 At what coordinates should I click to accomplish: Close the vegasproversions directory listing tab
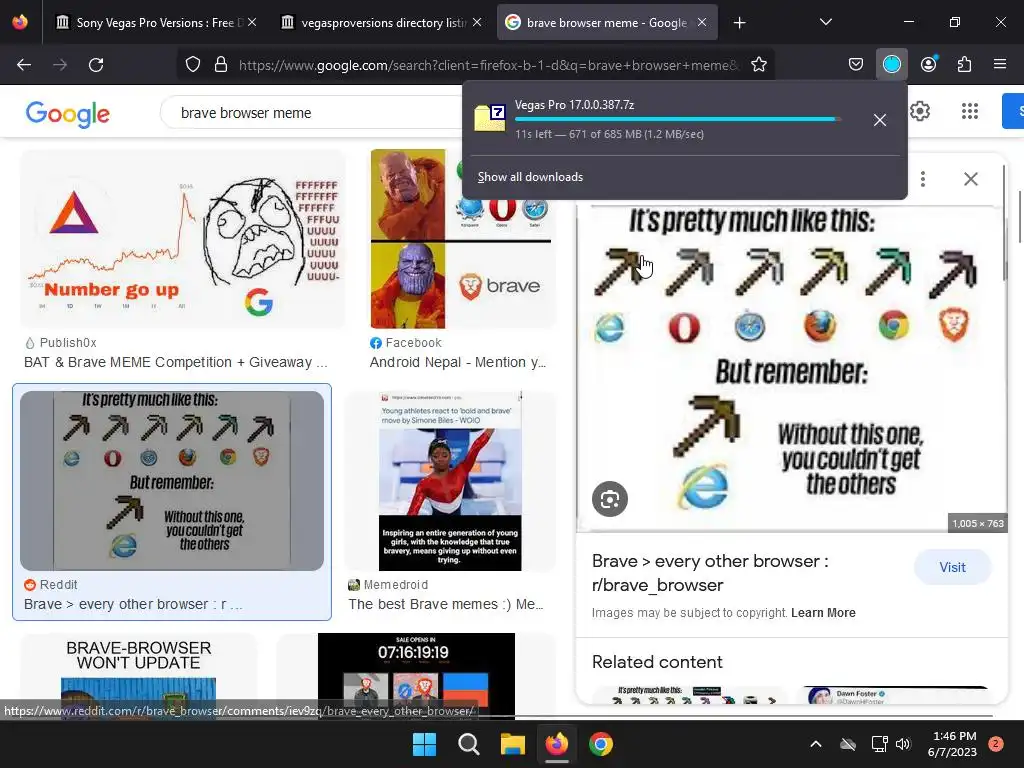[x=477, y=22]
